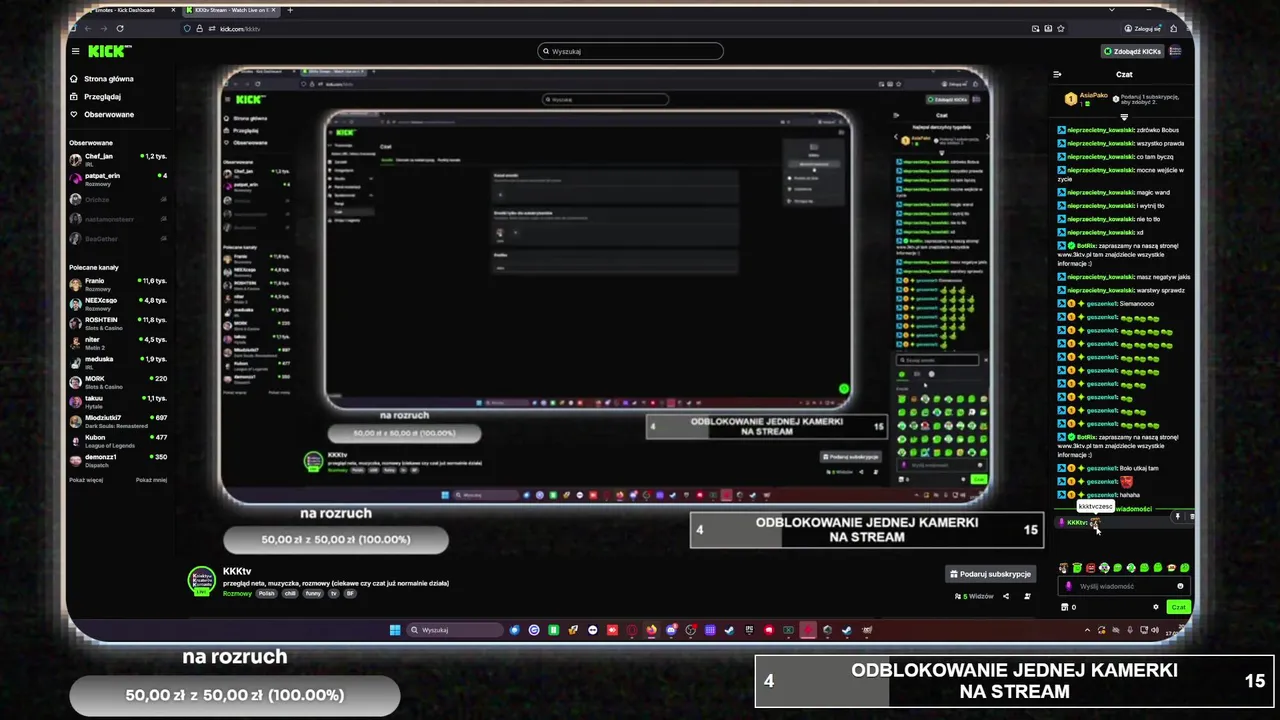Open recommended channel NEEXcsgo
Viewport: 1280px width, 720px height.
(118, 303)
